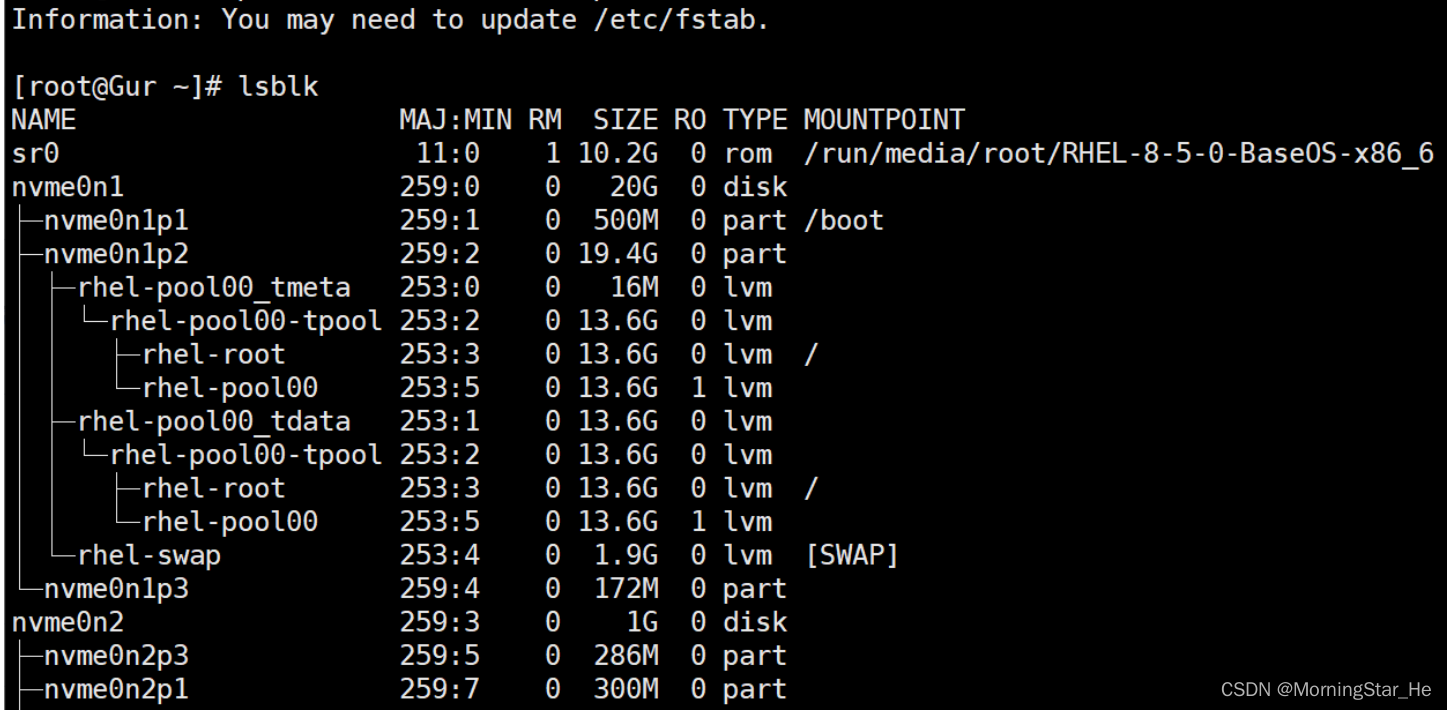1447x710 pixels.
Task: Click the "nvme0n2p3" partition name
Action: pyautogui.click(x=116, y=657)
